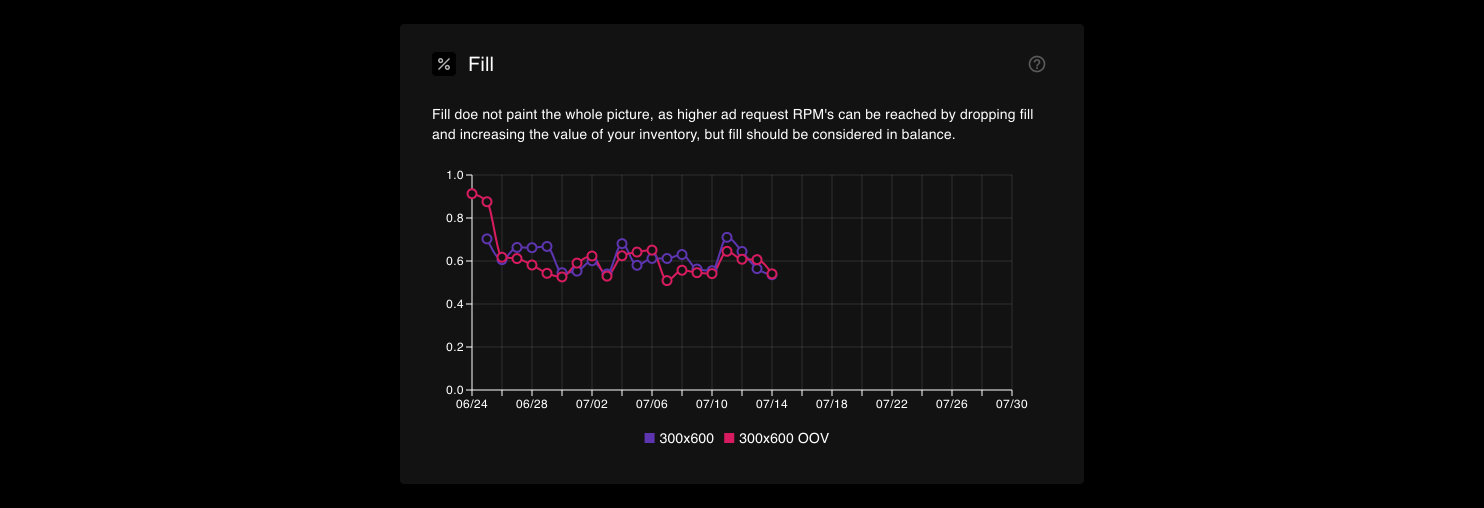Click the 07/26 x-axis label
Image resolution: width=1484 pixels, height=508 pixels.
point(952,405)
